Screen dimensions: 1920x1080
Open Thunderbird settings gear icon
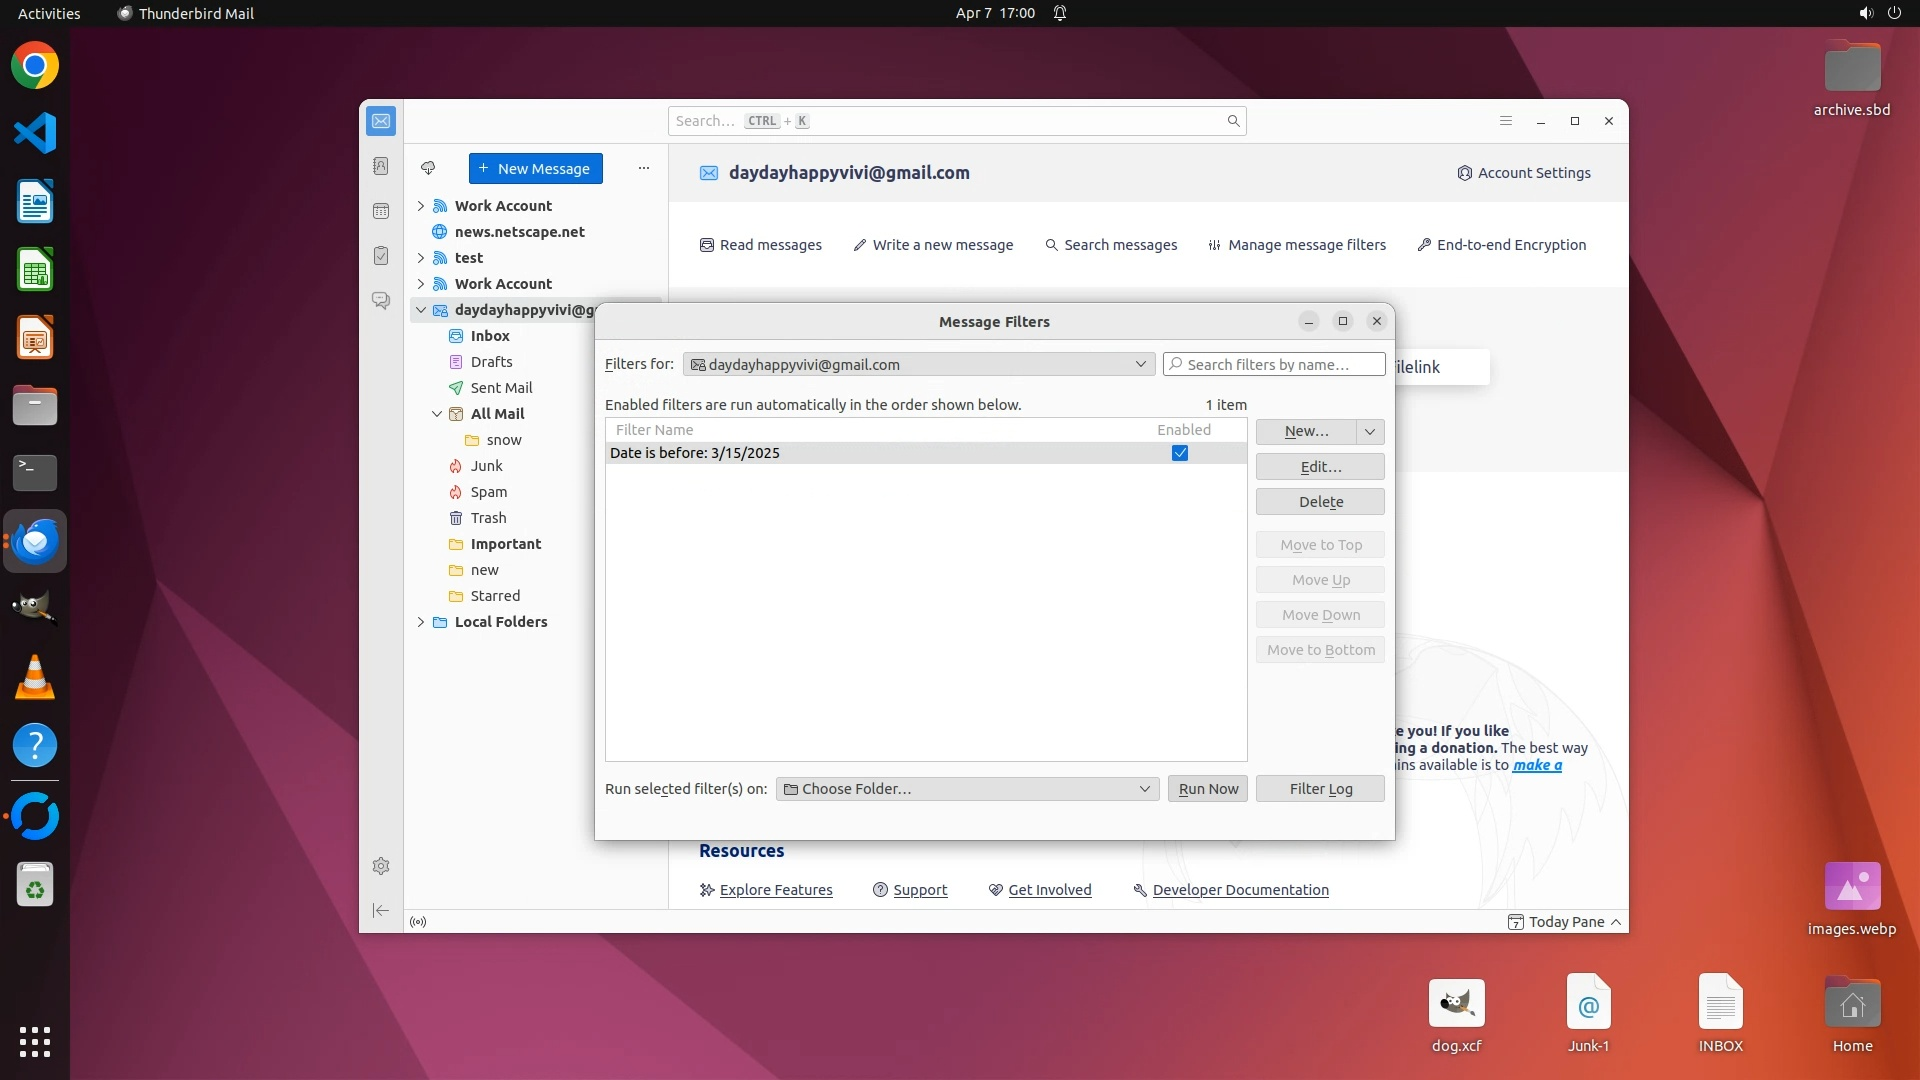click(381, 866)
